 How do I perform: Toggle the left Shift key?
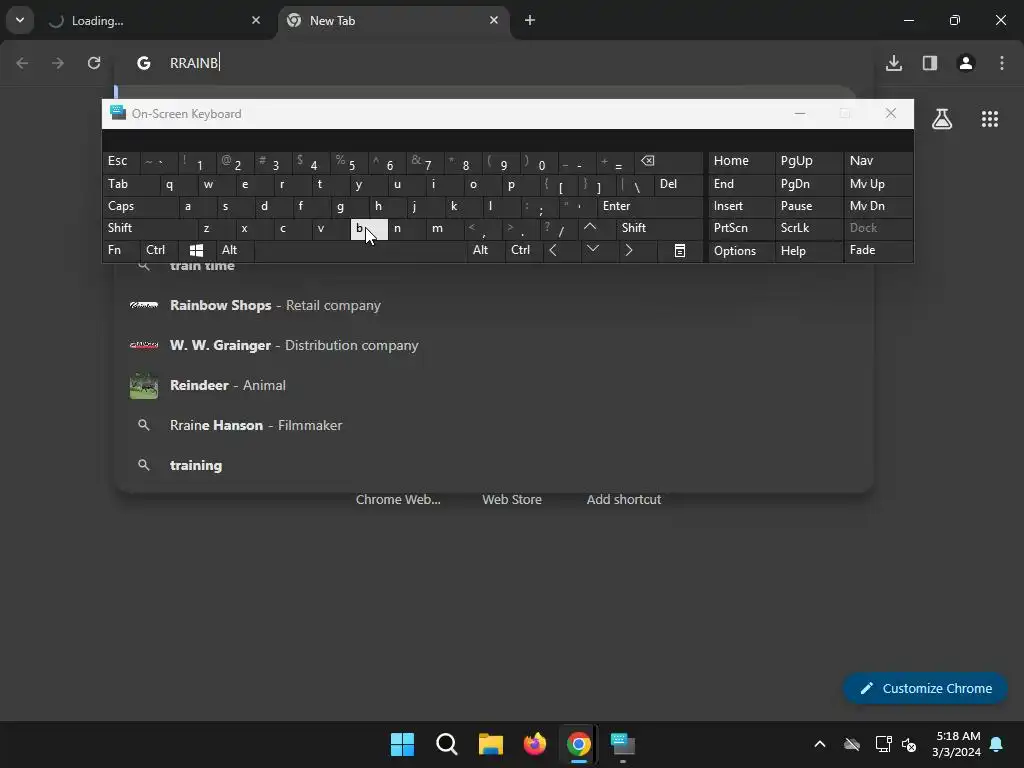click(150, 228)
